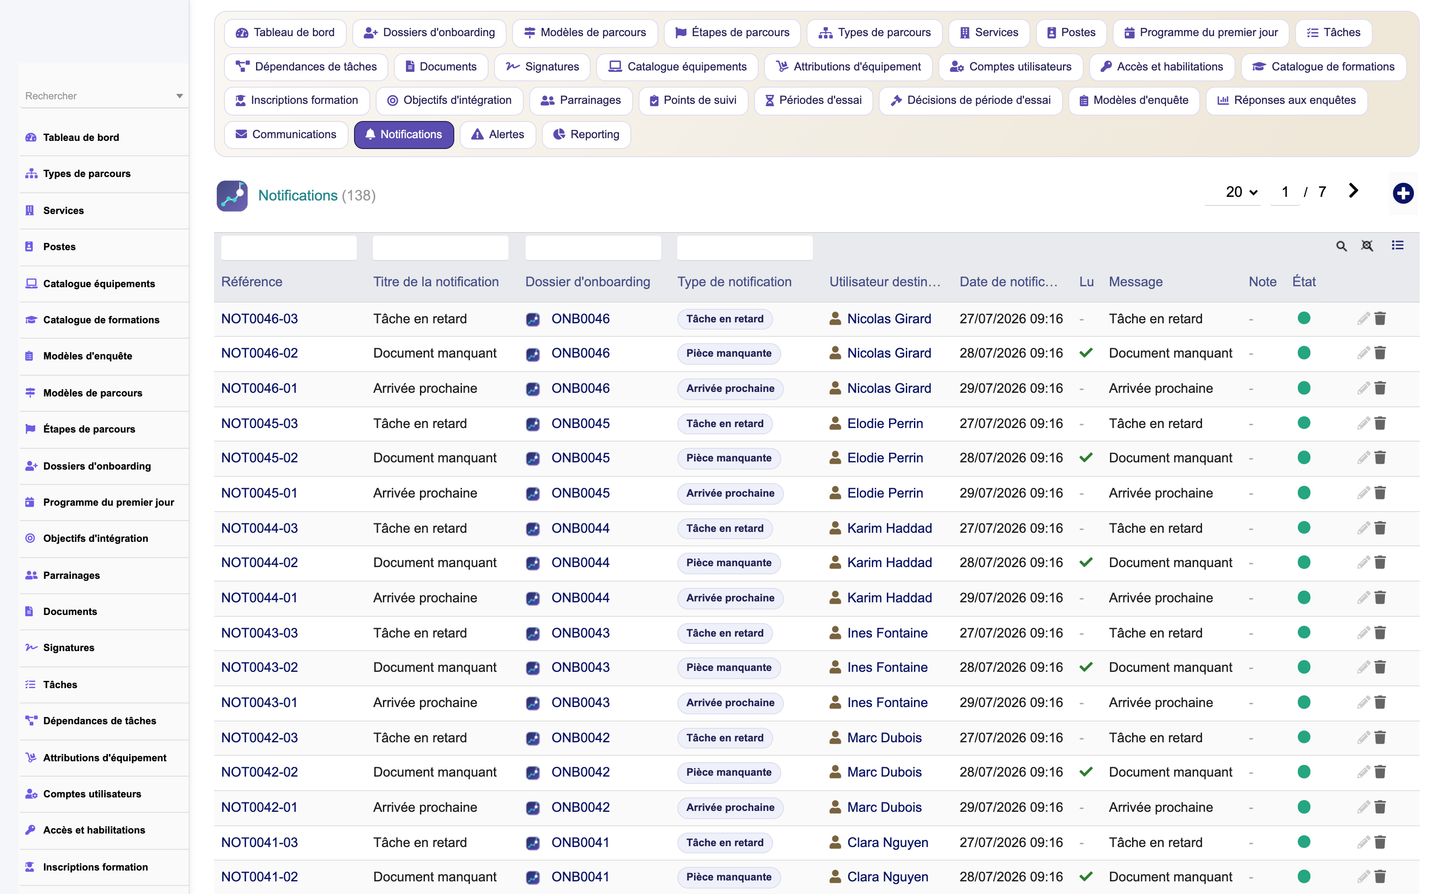The width and height of the screenshot is (1445, 894).
Task: Click user icon beside Nicolas Girard in NOT0046-02 row
Action: (x=835, y=353)
